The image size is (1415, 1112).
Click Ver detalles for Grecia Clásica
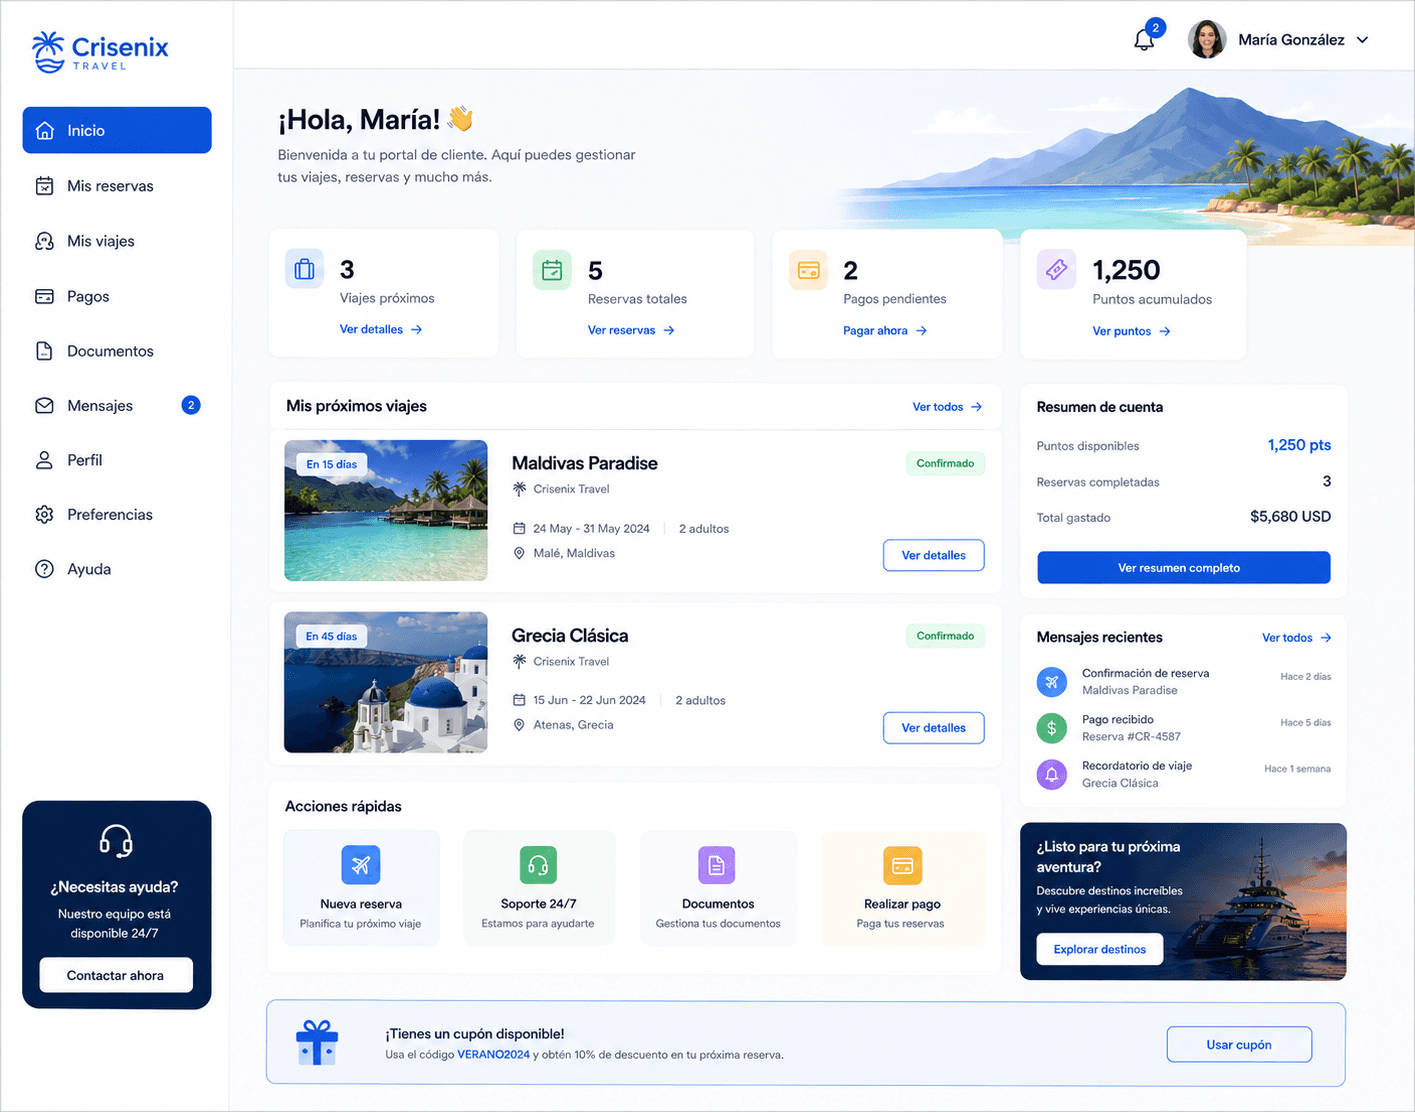click(x=934, y=728)
